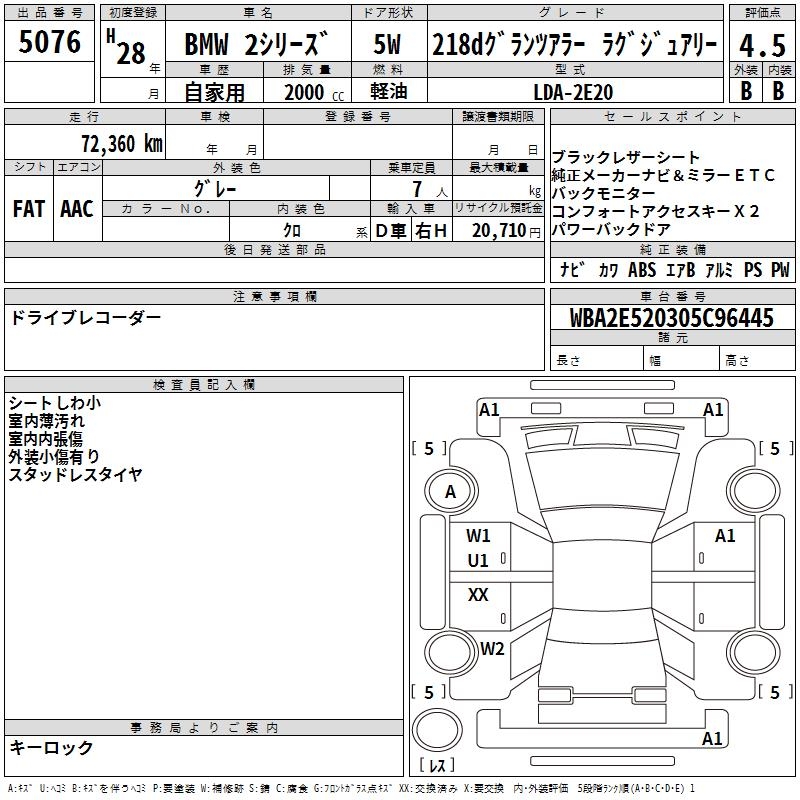Select the exterior color グレー
The image size is (800, 800).
pyautogui.click(x=215, y=189)
